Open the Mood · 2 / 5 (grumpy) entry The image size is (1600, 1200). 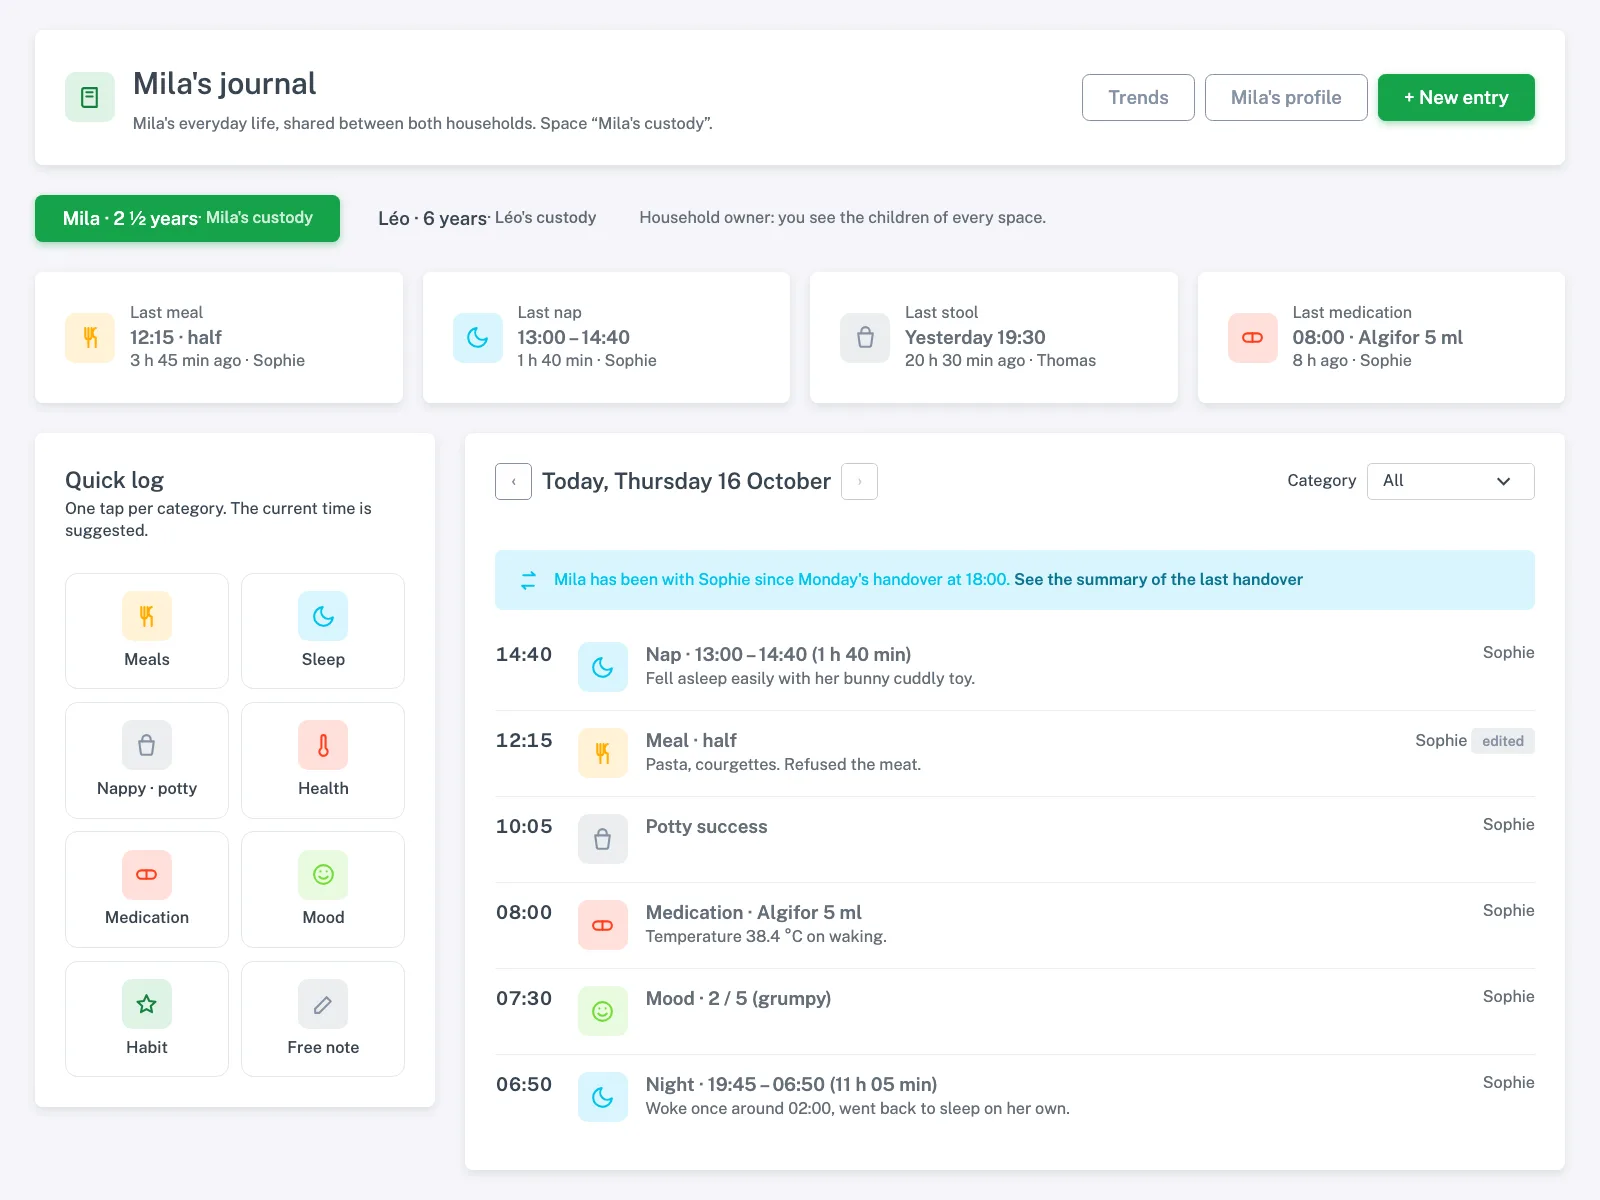[x=738, y=998]
